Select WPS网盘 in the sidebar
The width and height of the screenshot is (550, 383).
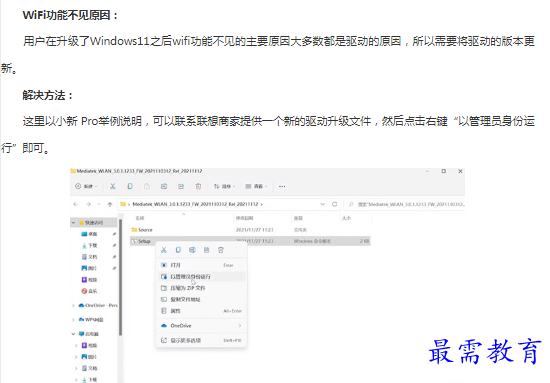(x=91, y=320)
